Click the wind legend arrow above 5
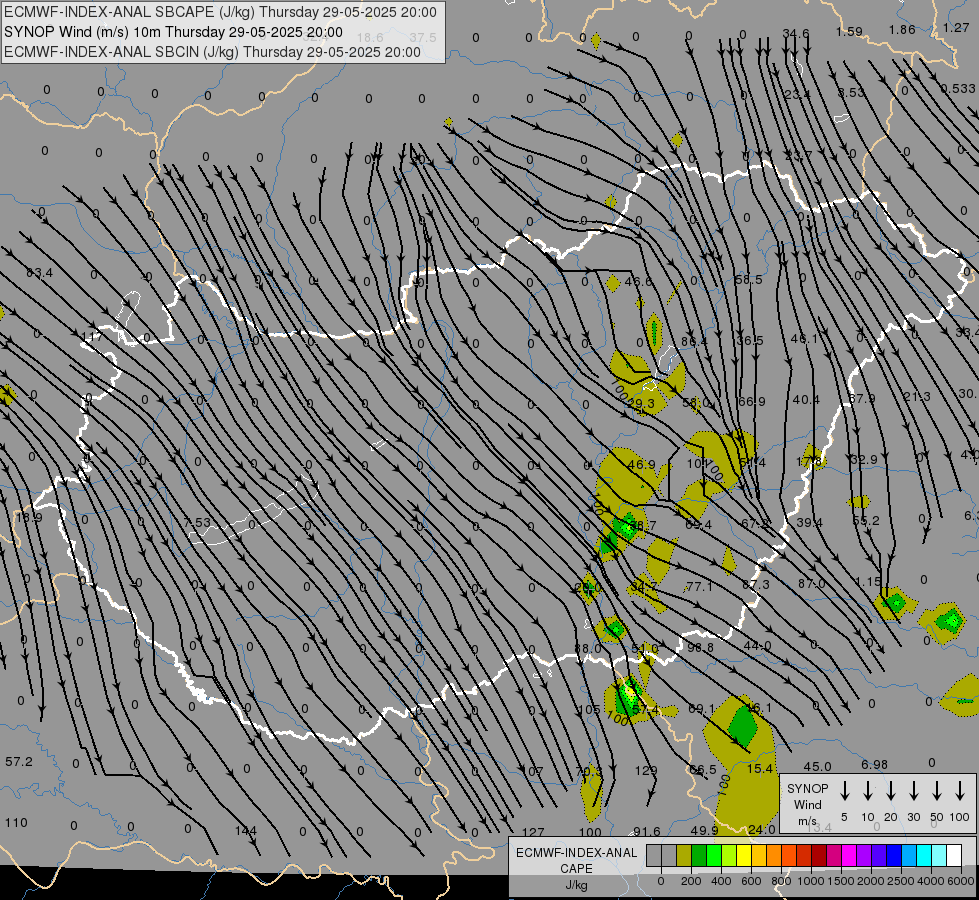Image resolution: width=979 pixels, height=900 pixels. (x=845, y=791)
